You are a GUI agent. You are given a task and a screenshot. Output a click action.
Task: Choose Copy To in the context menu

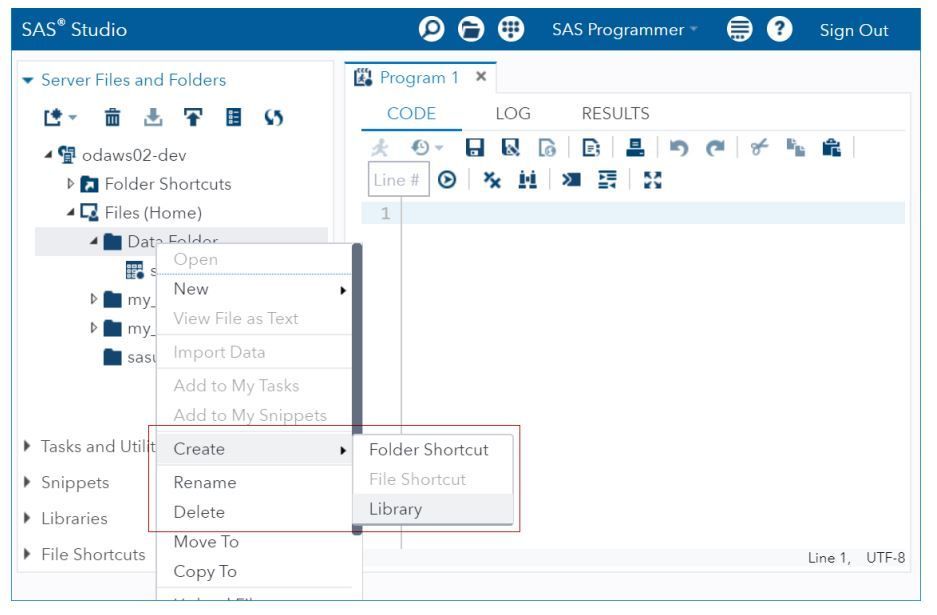(x=254, y=571)
